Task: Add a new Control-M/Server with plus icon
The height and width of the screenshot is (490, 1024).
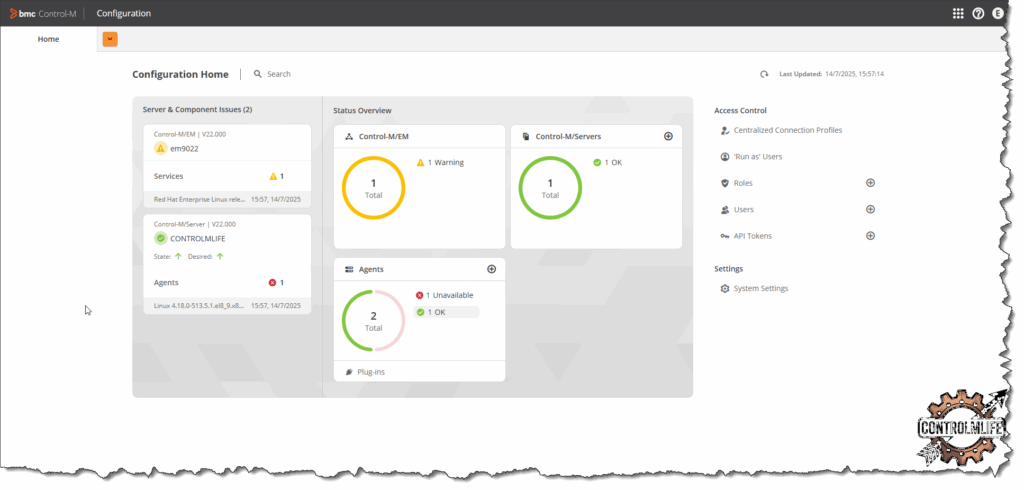Action: [668, 136]
